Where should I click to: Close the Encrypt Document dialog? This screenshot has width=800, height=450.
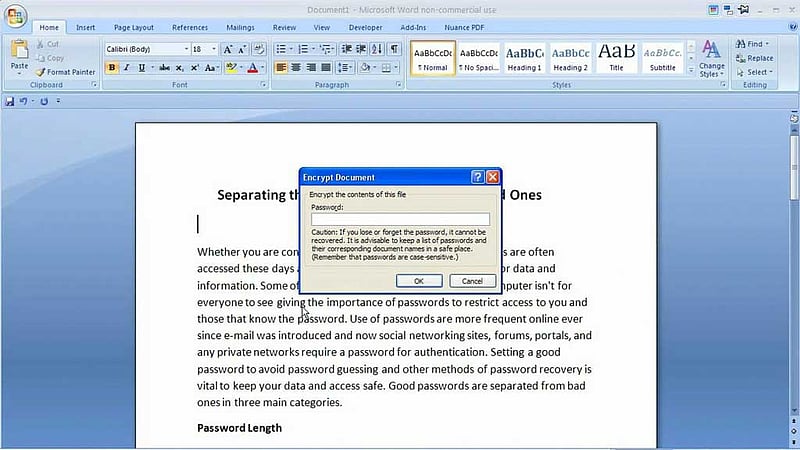click(x=492, y=177)
